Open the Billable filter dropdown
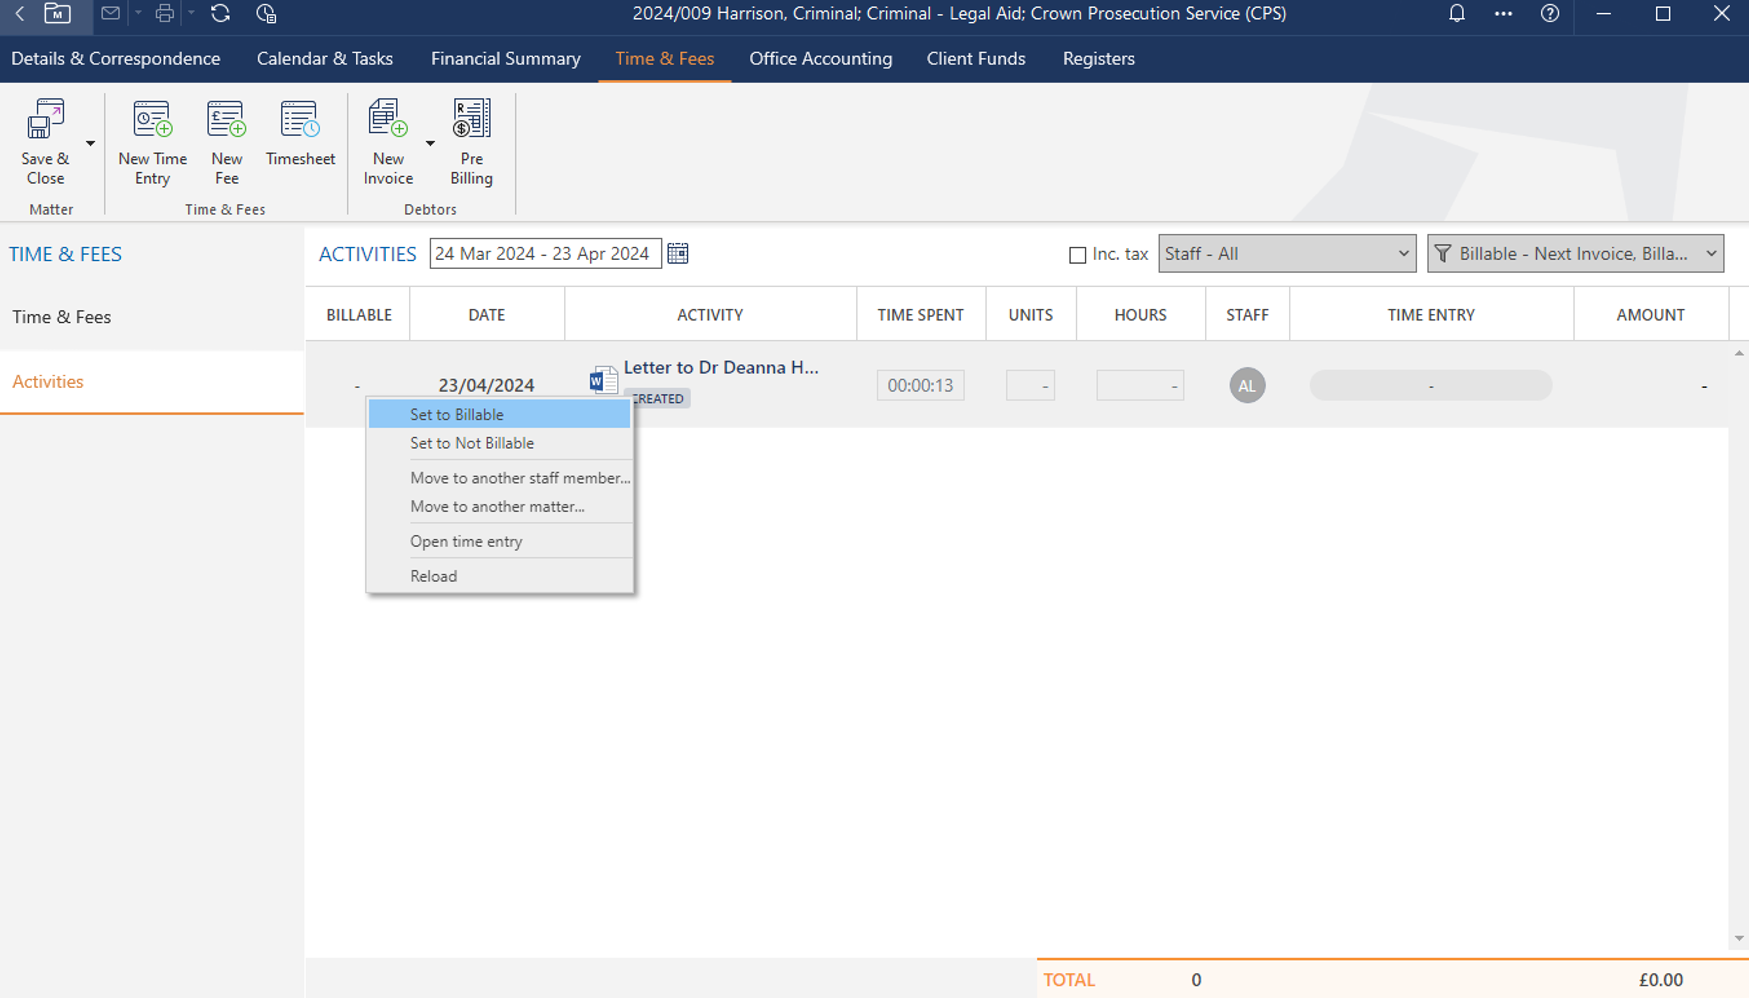Screen dimensions: 1749x998 pos(1575,254)
